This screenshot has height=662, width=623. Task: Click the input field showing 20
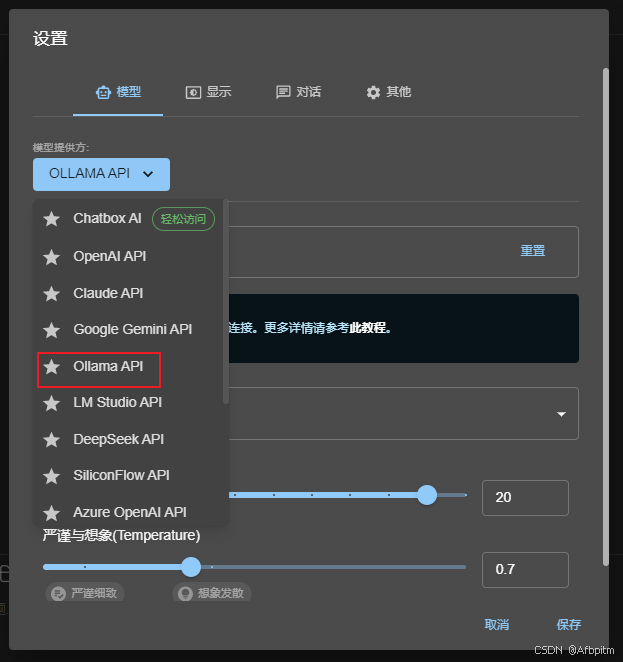point(525,498)
